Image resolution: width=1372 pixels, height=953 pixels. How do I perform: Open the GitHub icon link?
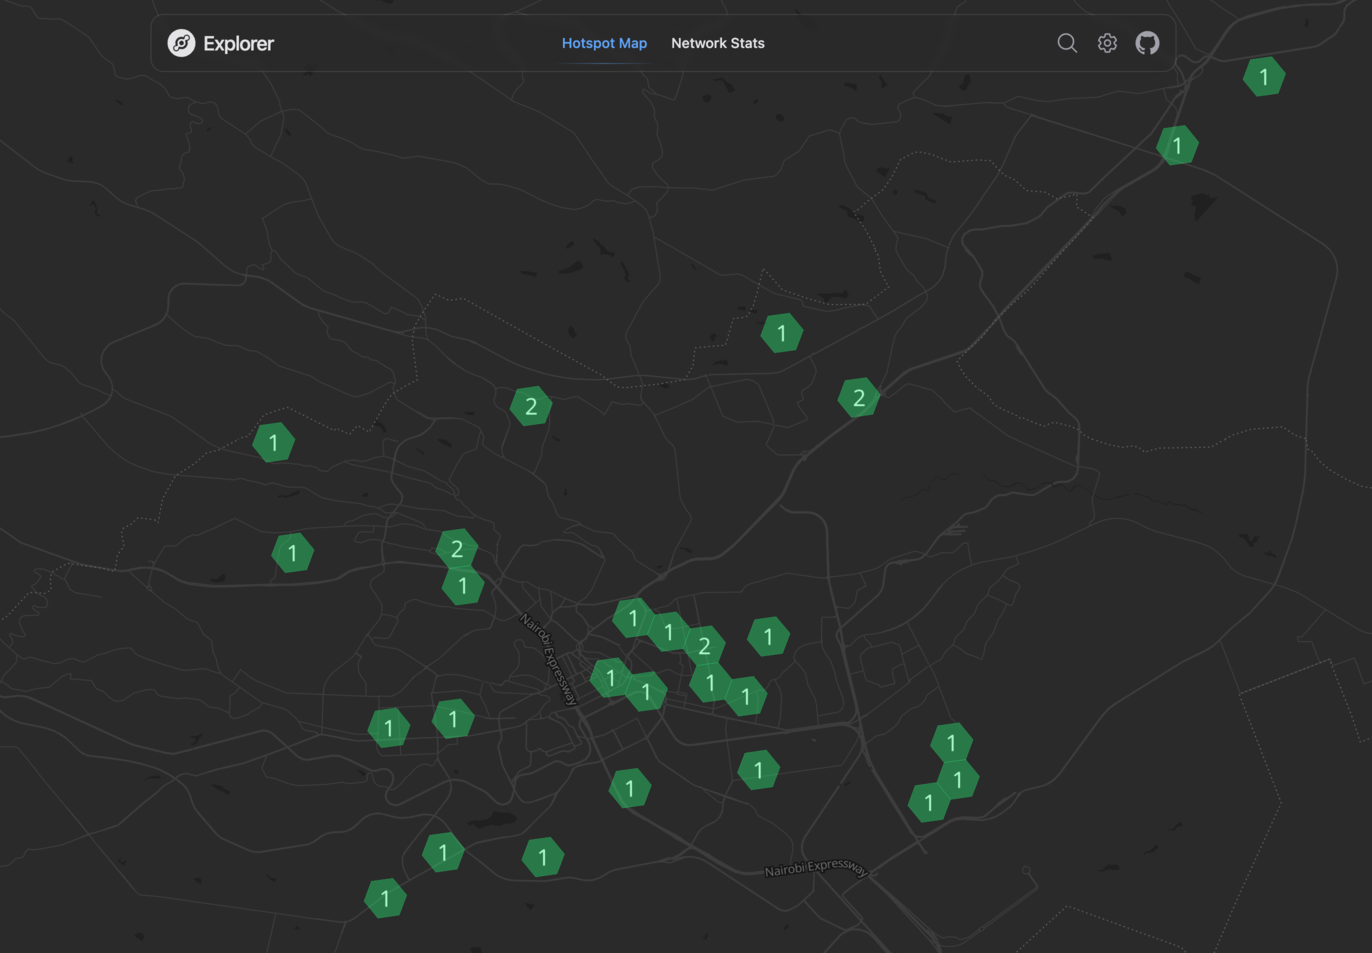1147,43
